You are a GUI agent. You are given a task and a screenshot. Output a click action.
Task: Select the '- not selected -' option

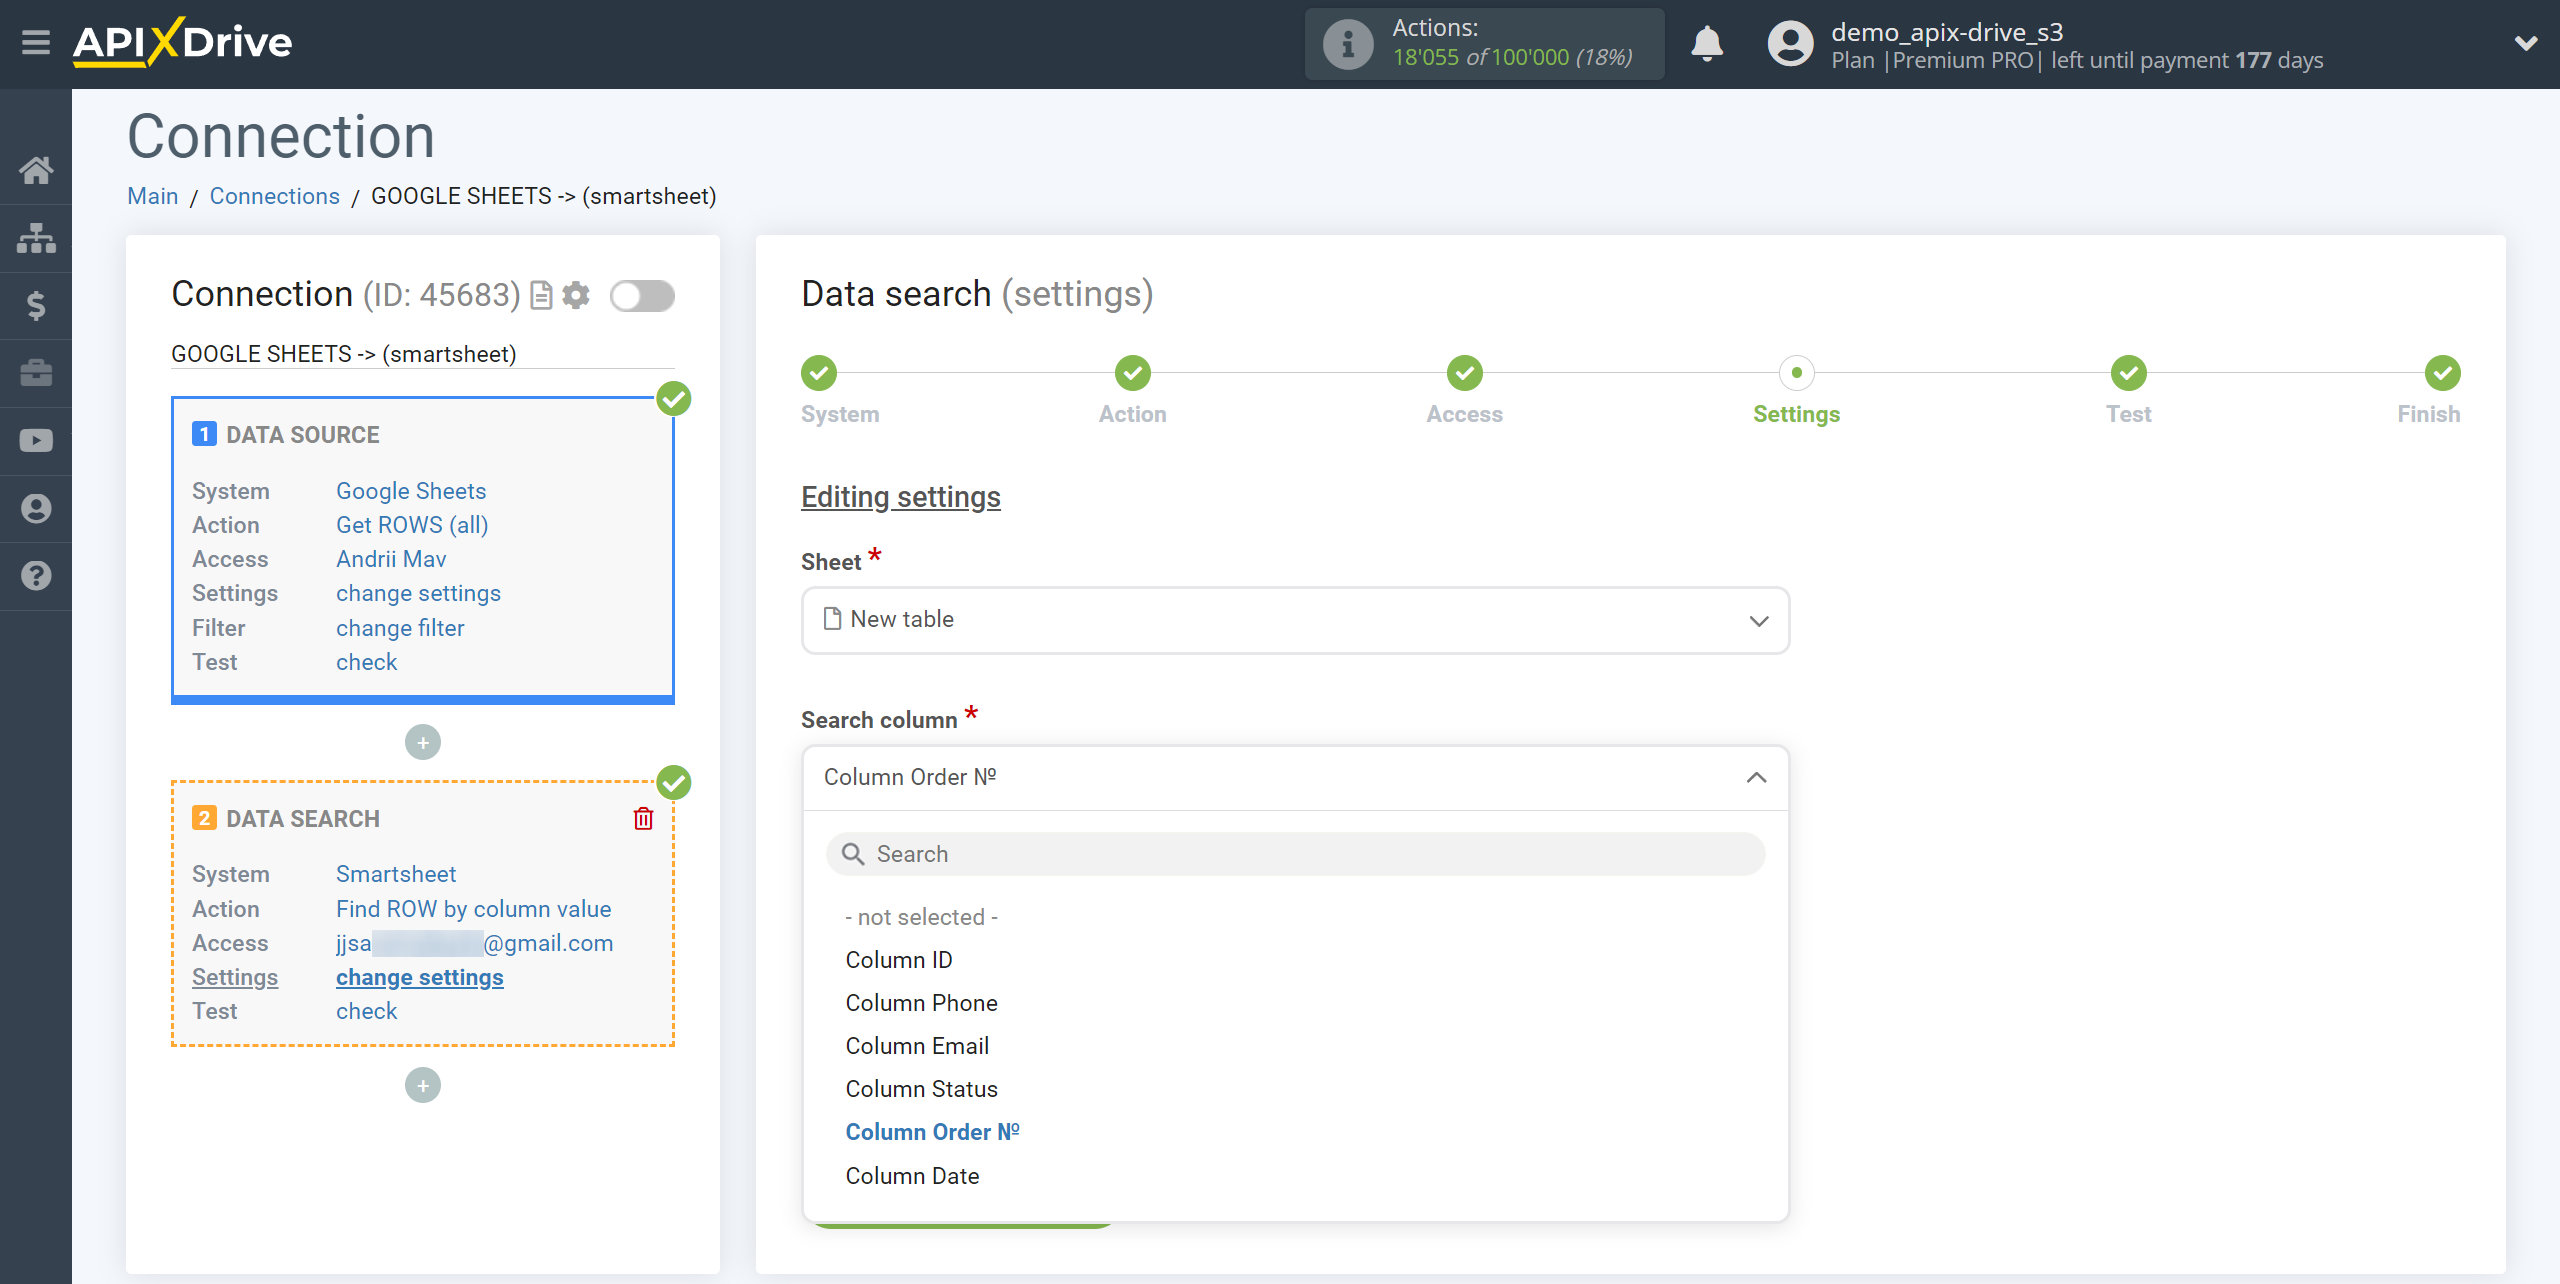[922, 917]
